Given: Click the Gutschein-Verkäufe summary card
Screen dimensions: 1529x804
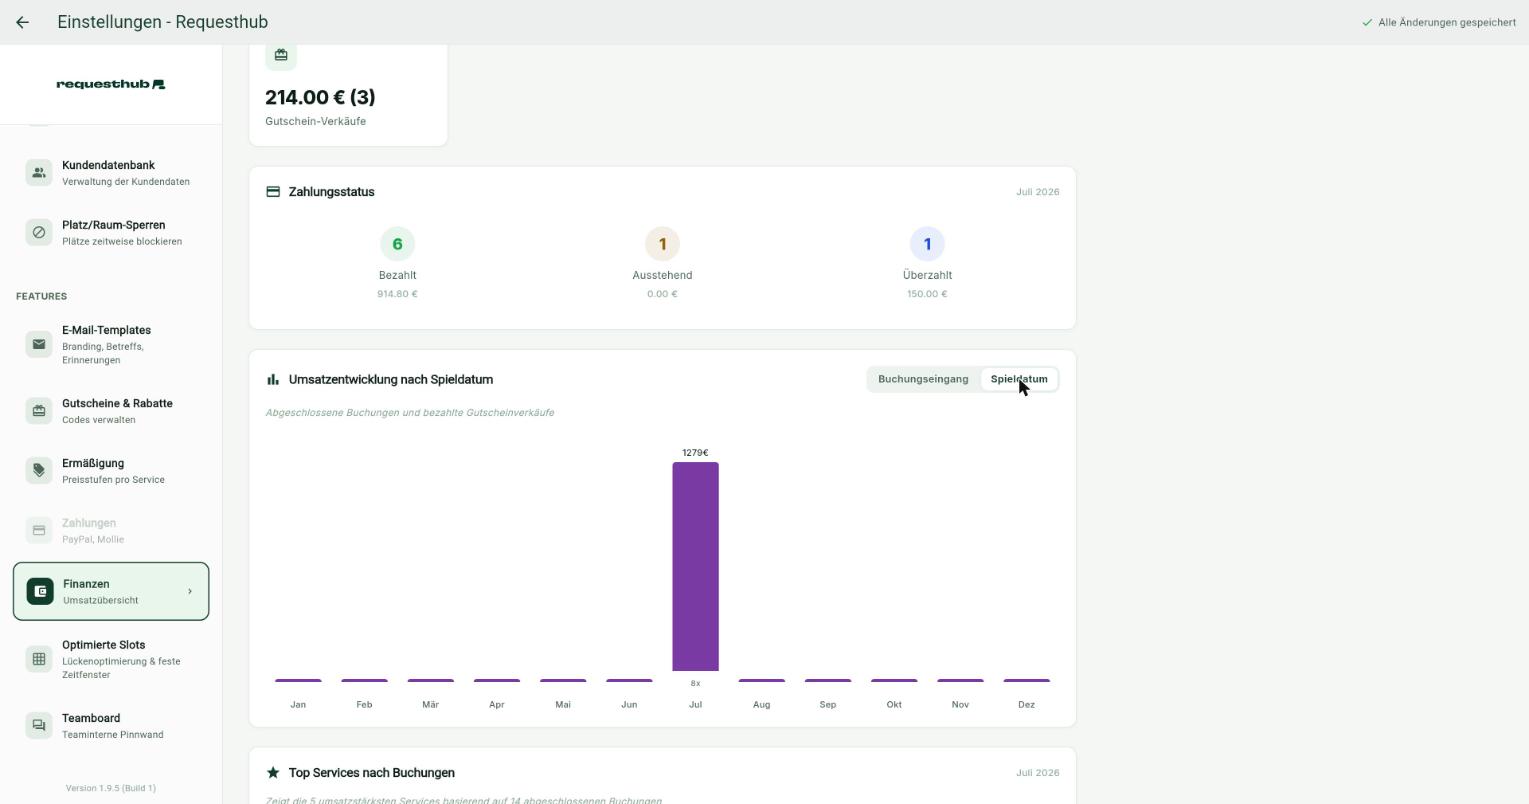Looking at the screenshot, I should tap(348, 95).
